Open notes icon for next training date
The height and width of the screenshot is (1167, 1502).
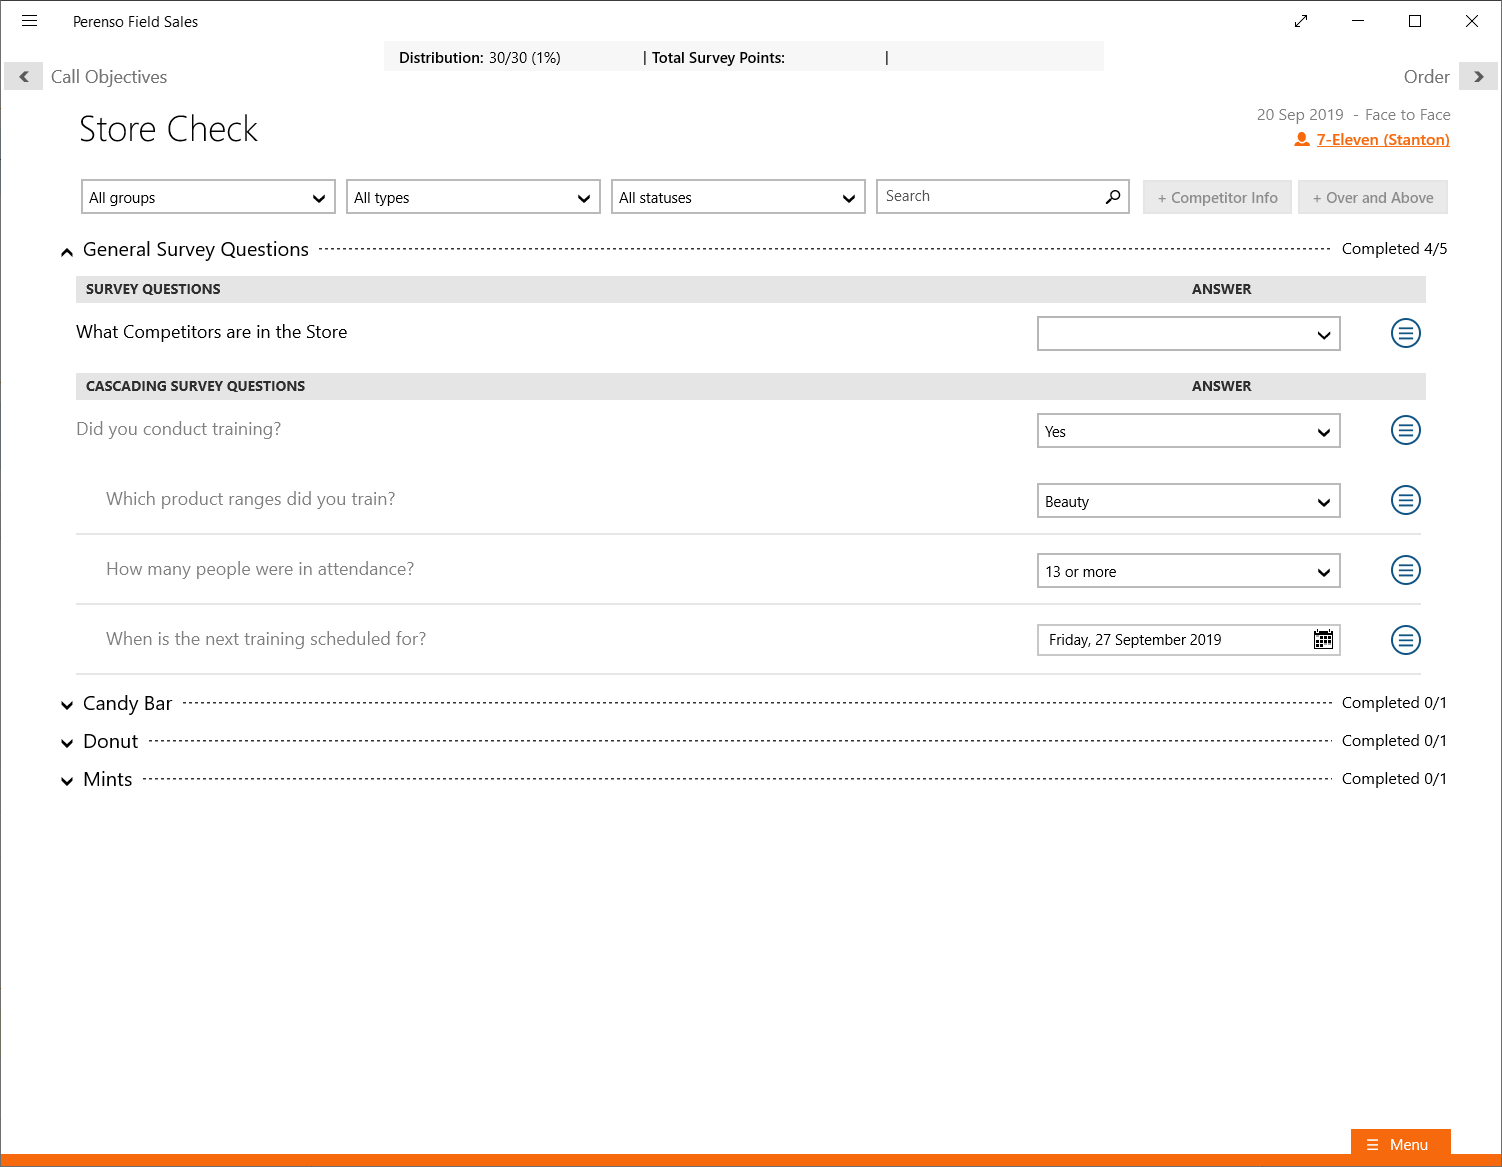pyautogui.click(x=1406, y=640)
